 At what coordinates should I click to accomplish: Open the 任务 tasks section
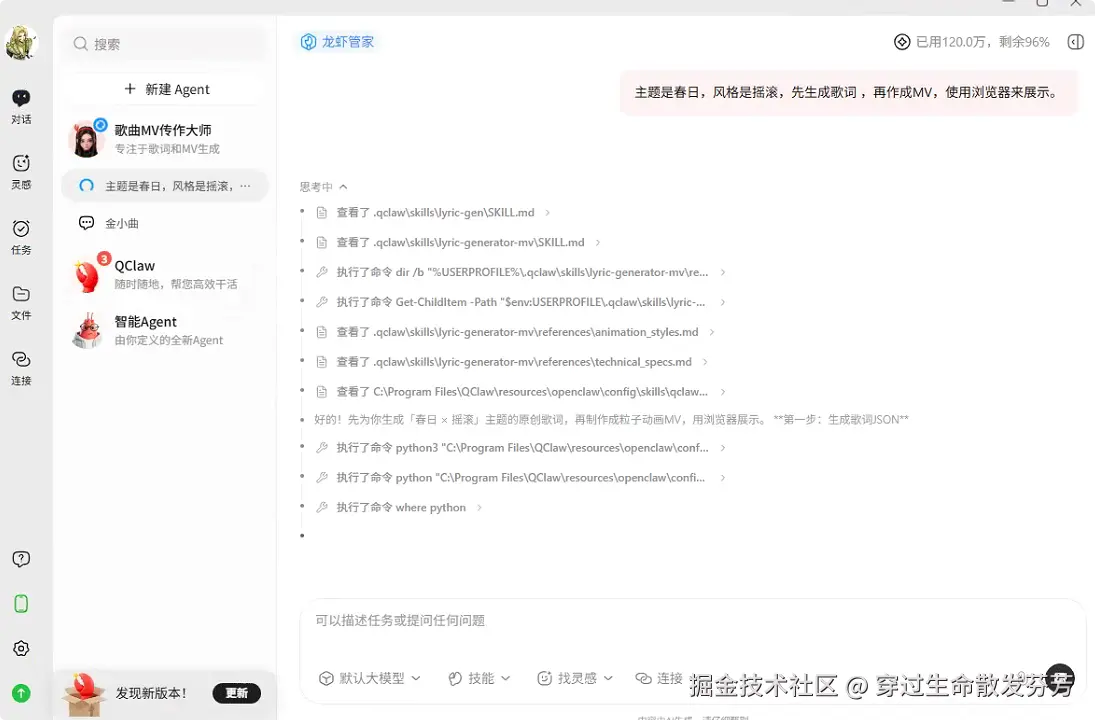[21, 237]
